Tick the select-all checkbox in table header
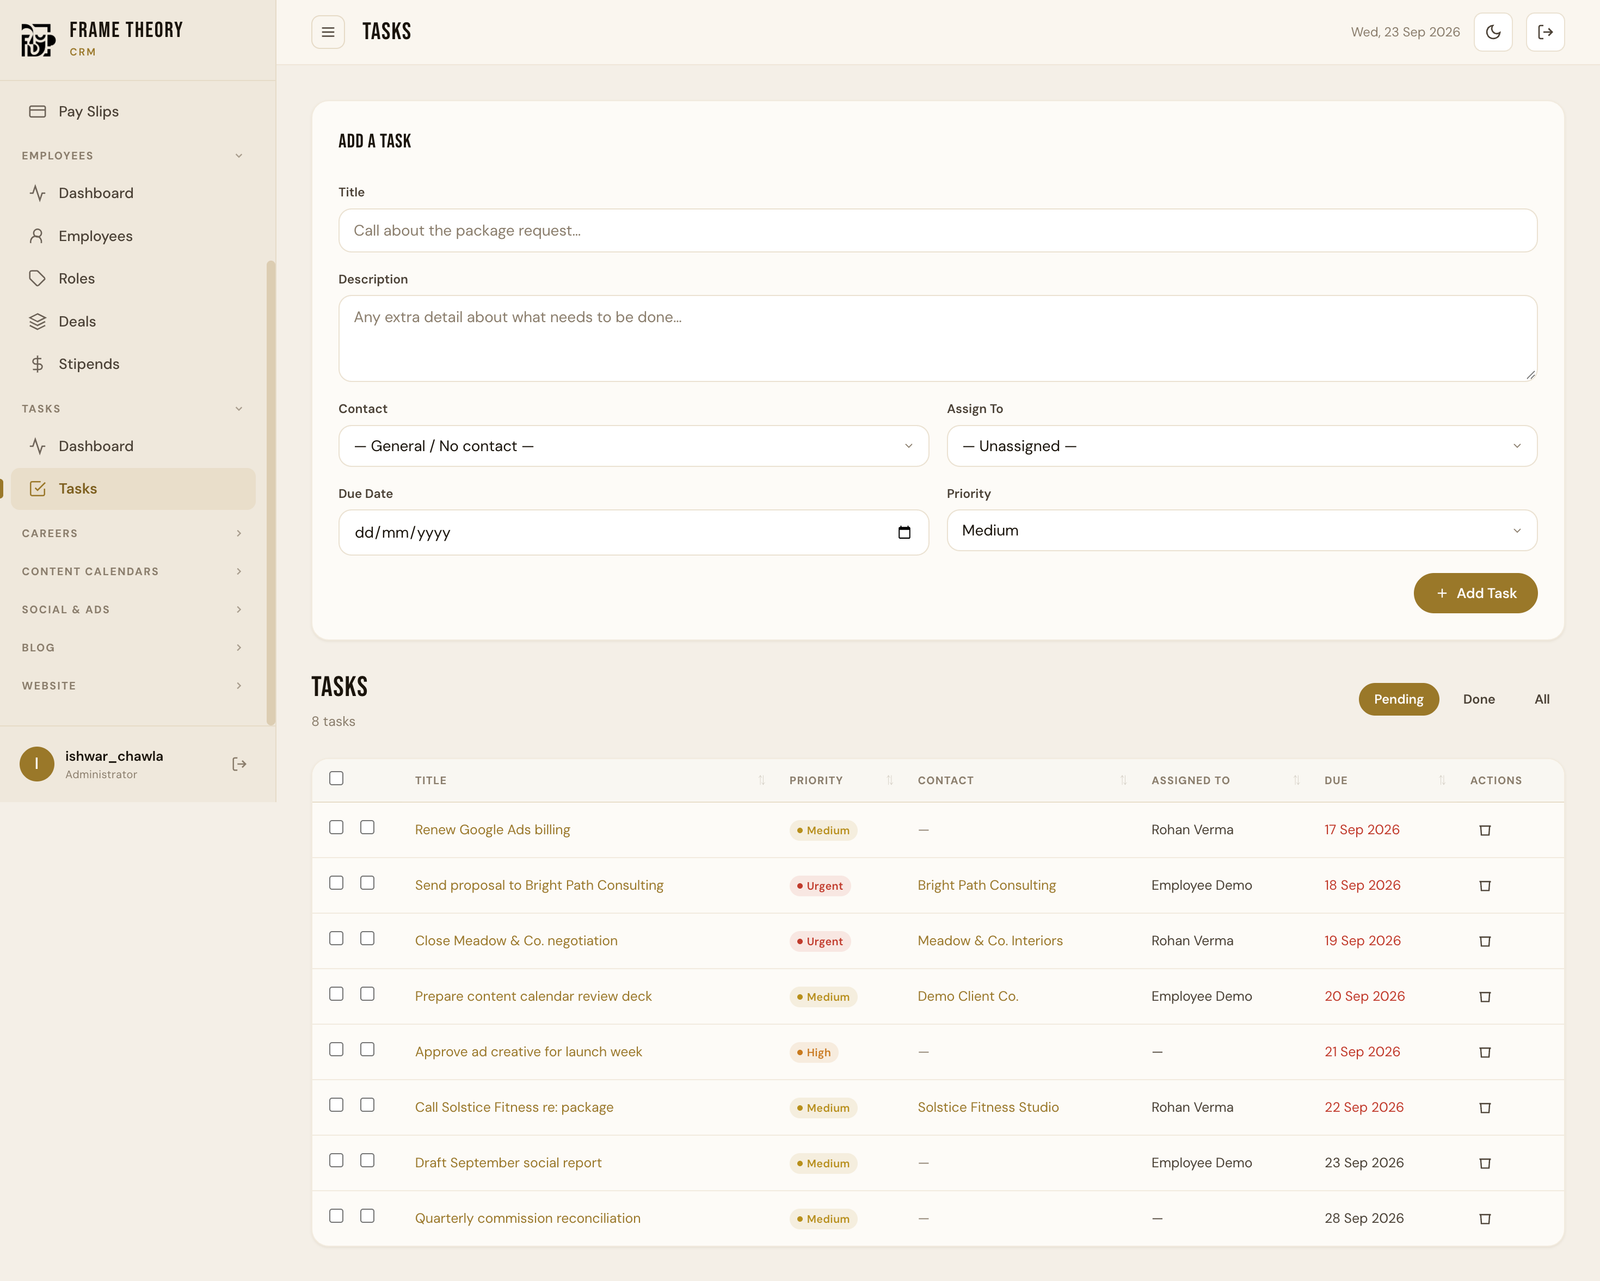This screenshot has height=1281, width=1600. coord(336,778)
